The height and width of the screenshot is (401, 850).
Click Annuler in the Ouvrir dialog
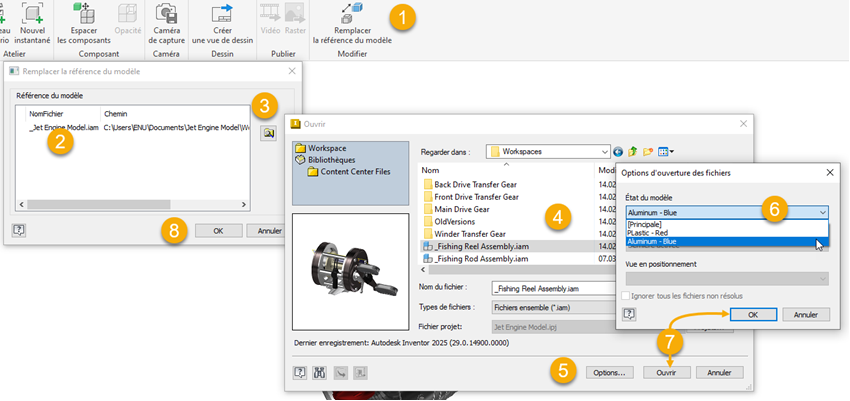pos(720,373)
